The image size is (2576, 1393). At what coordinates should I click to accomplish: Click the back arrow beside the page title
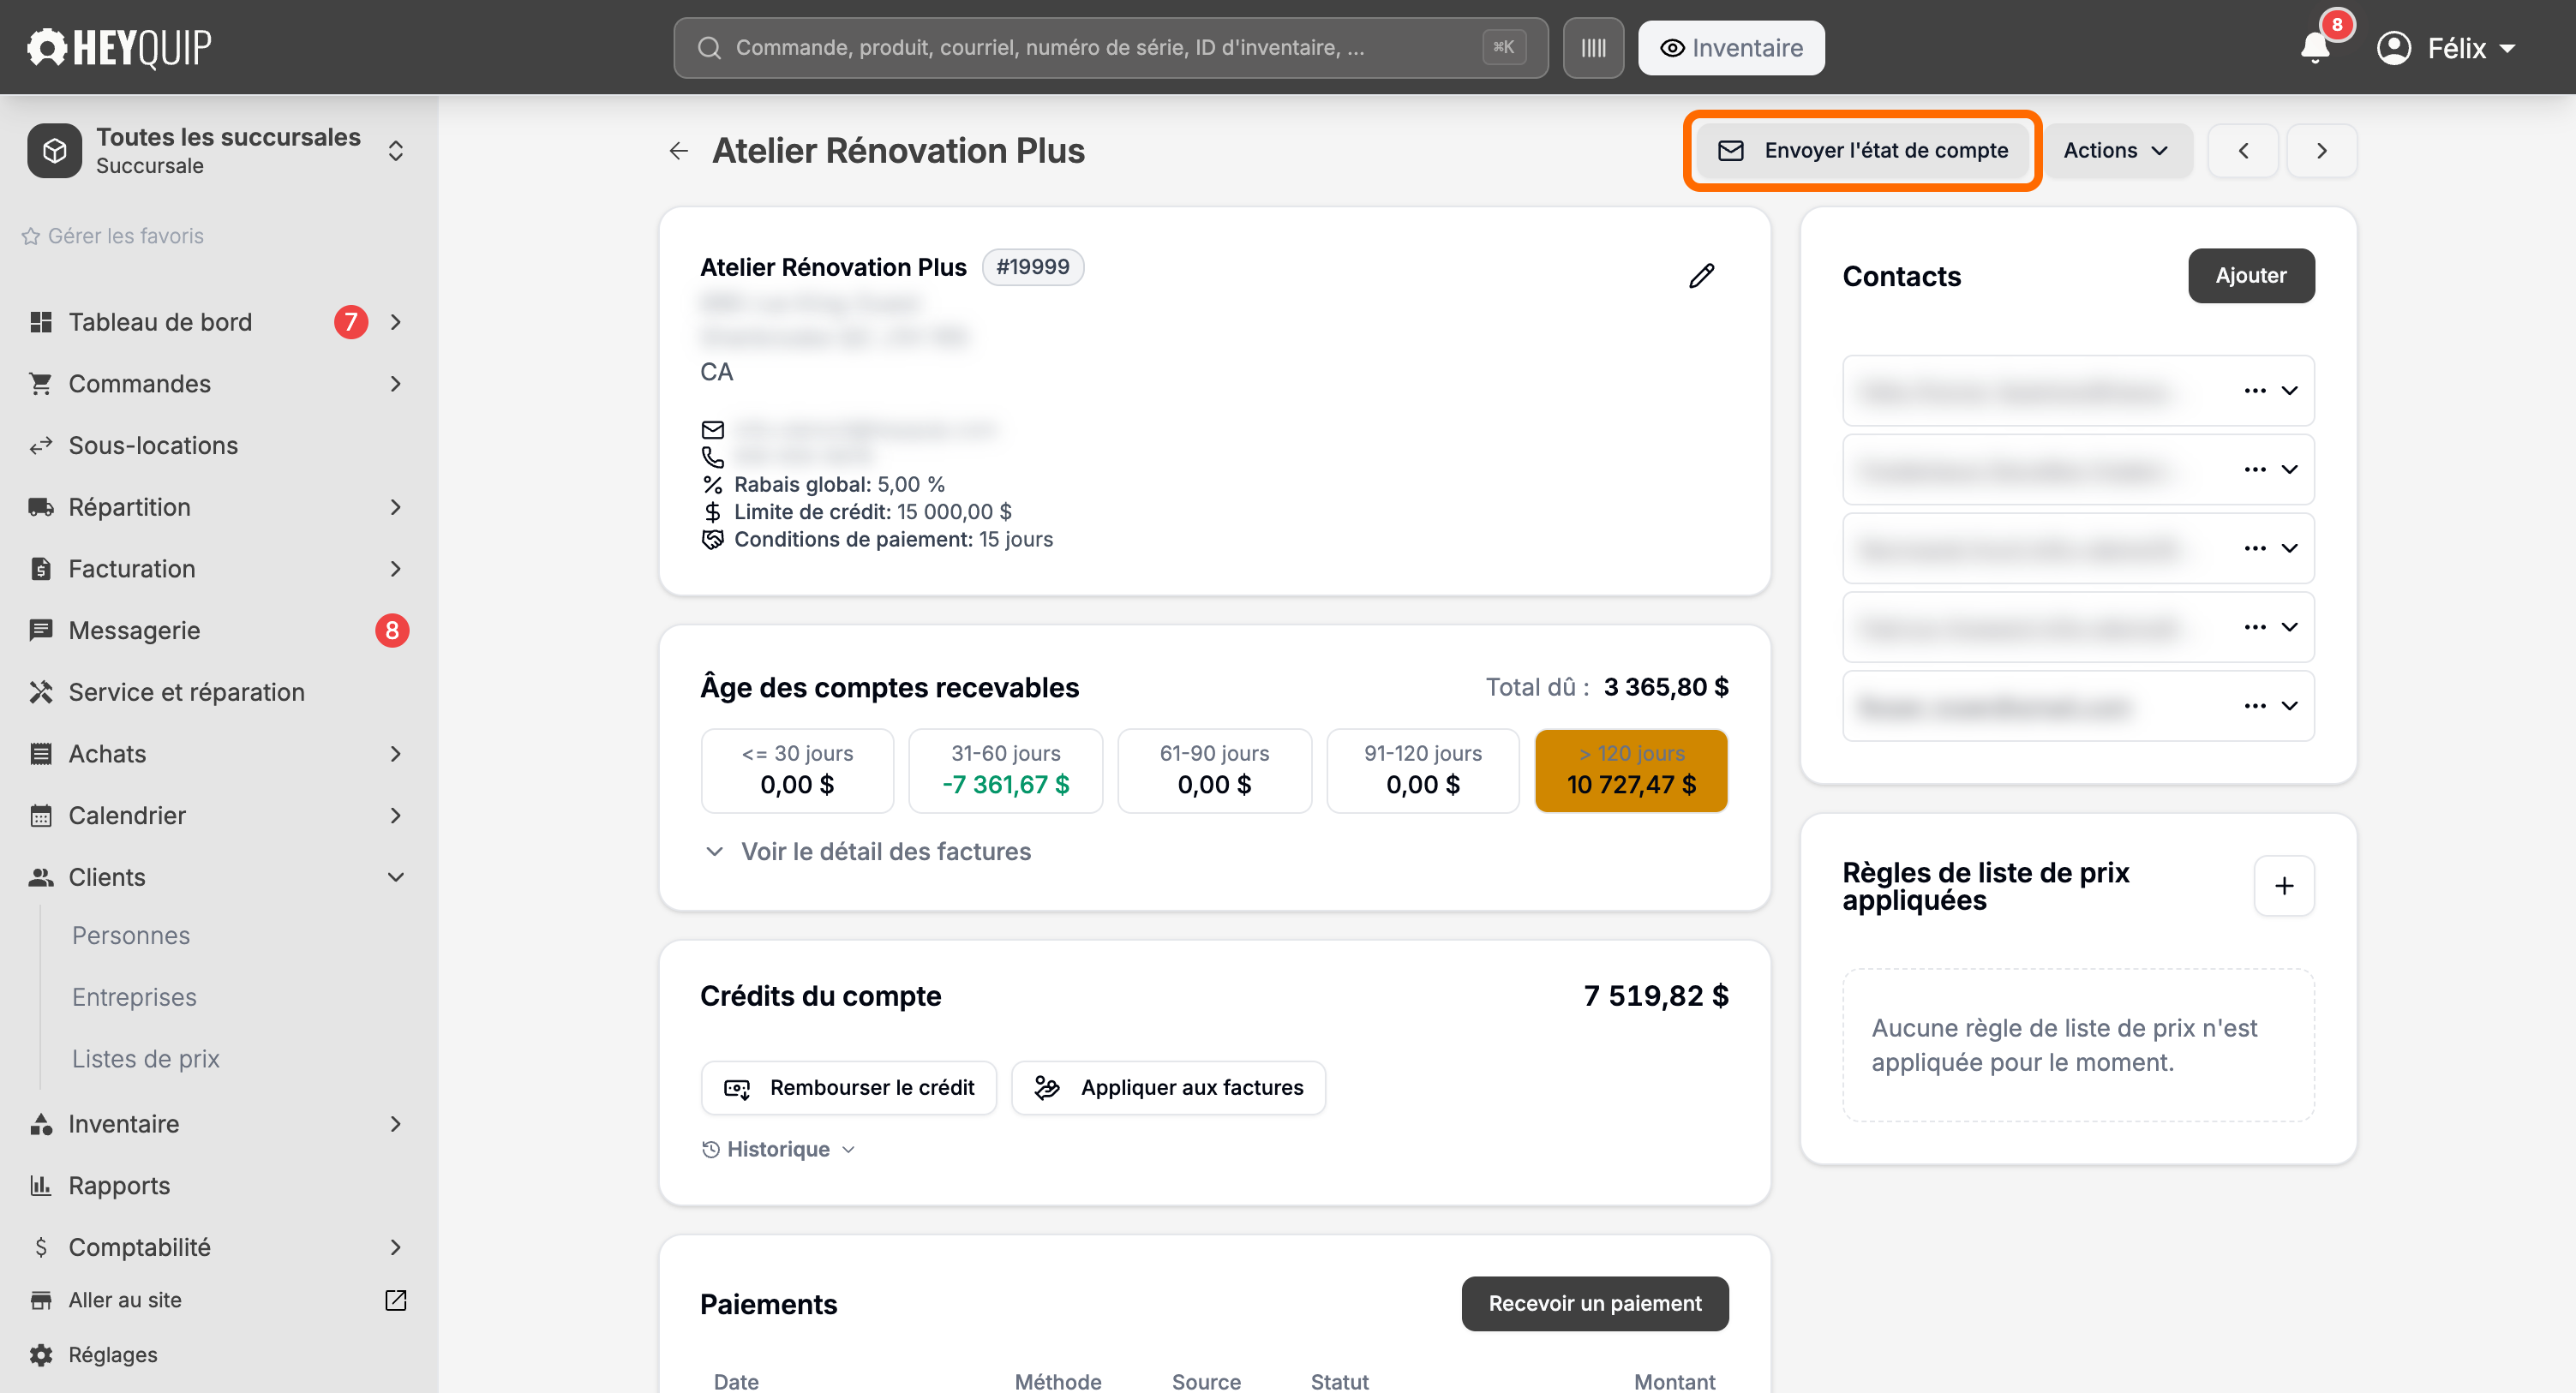tap(679, 151)
